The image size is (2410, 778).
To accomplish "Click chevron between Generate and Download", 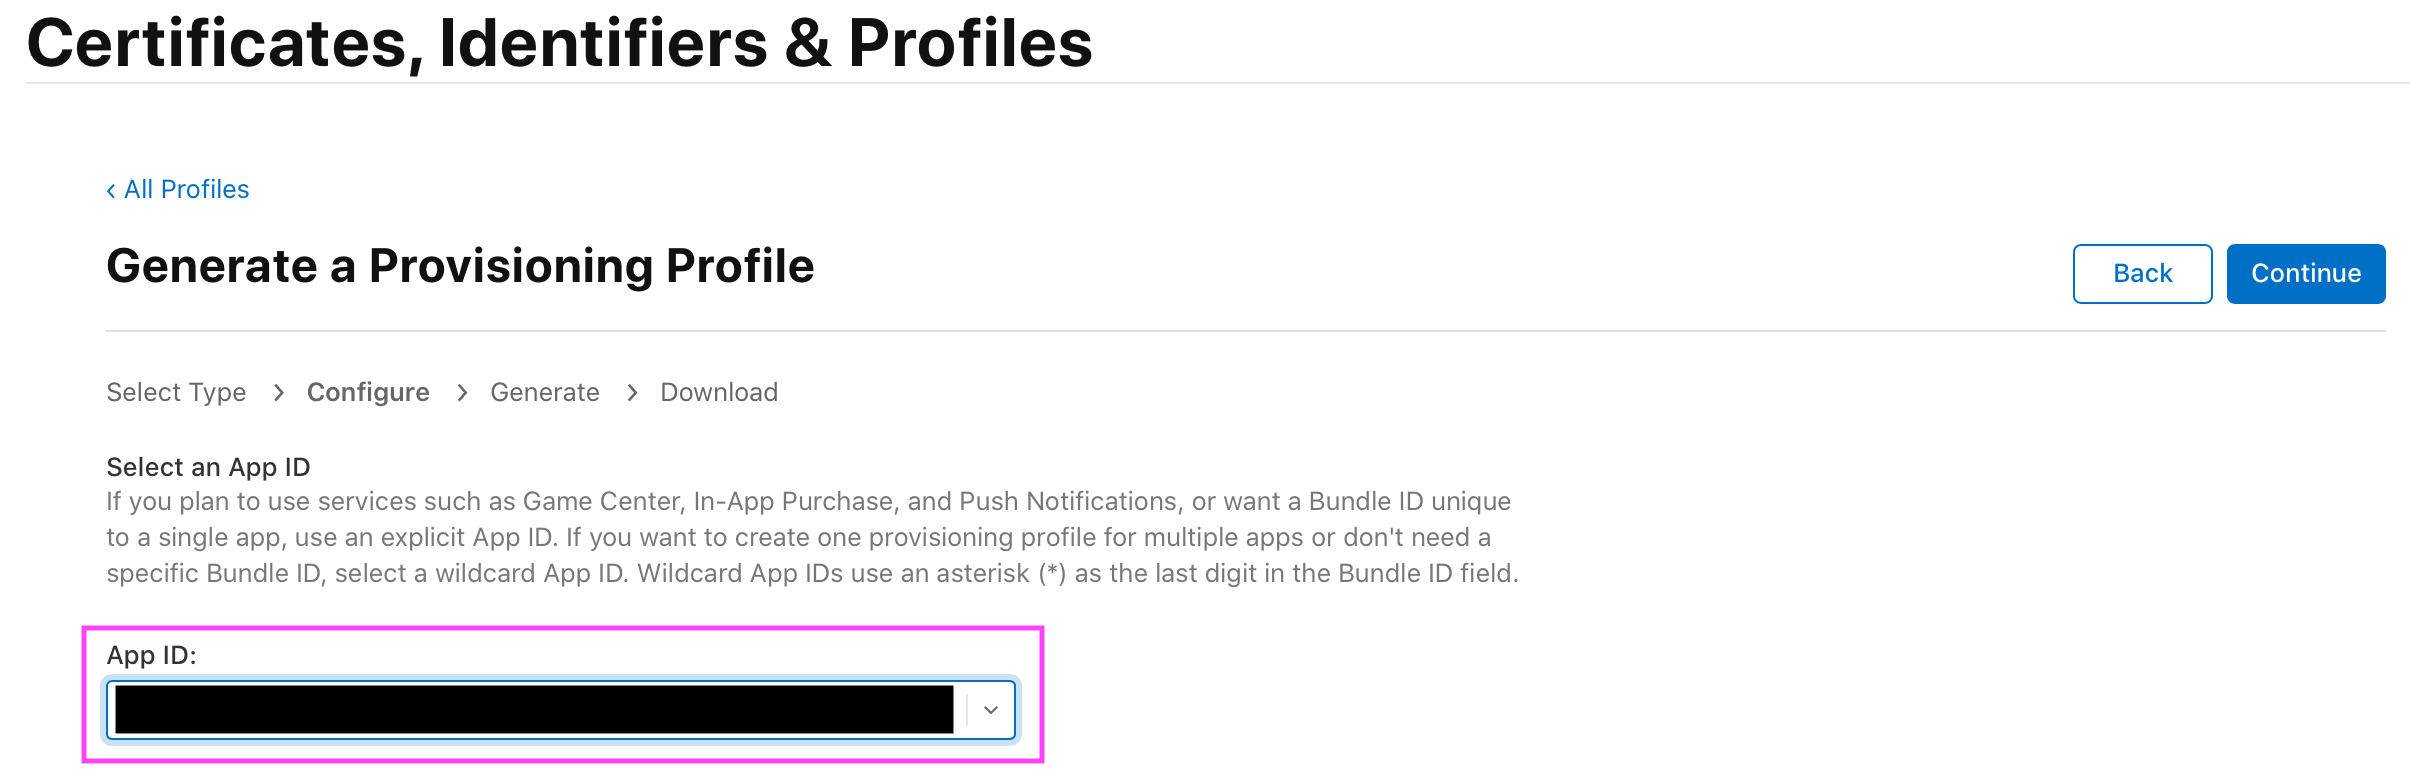I will tap(632, 393).
